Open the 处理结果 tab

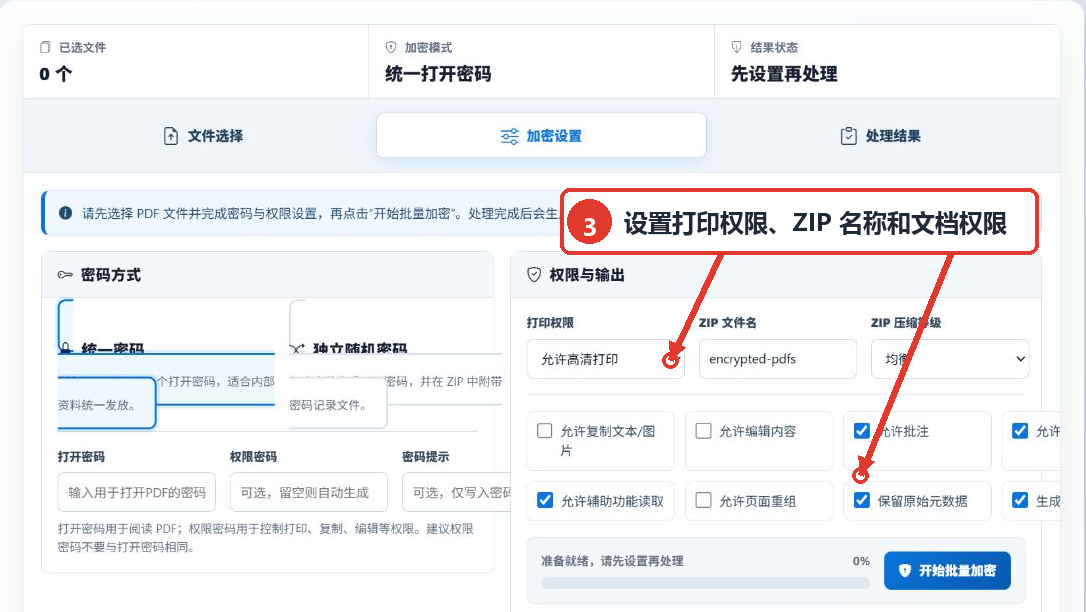880,136
